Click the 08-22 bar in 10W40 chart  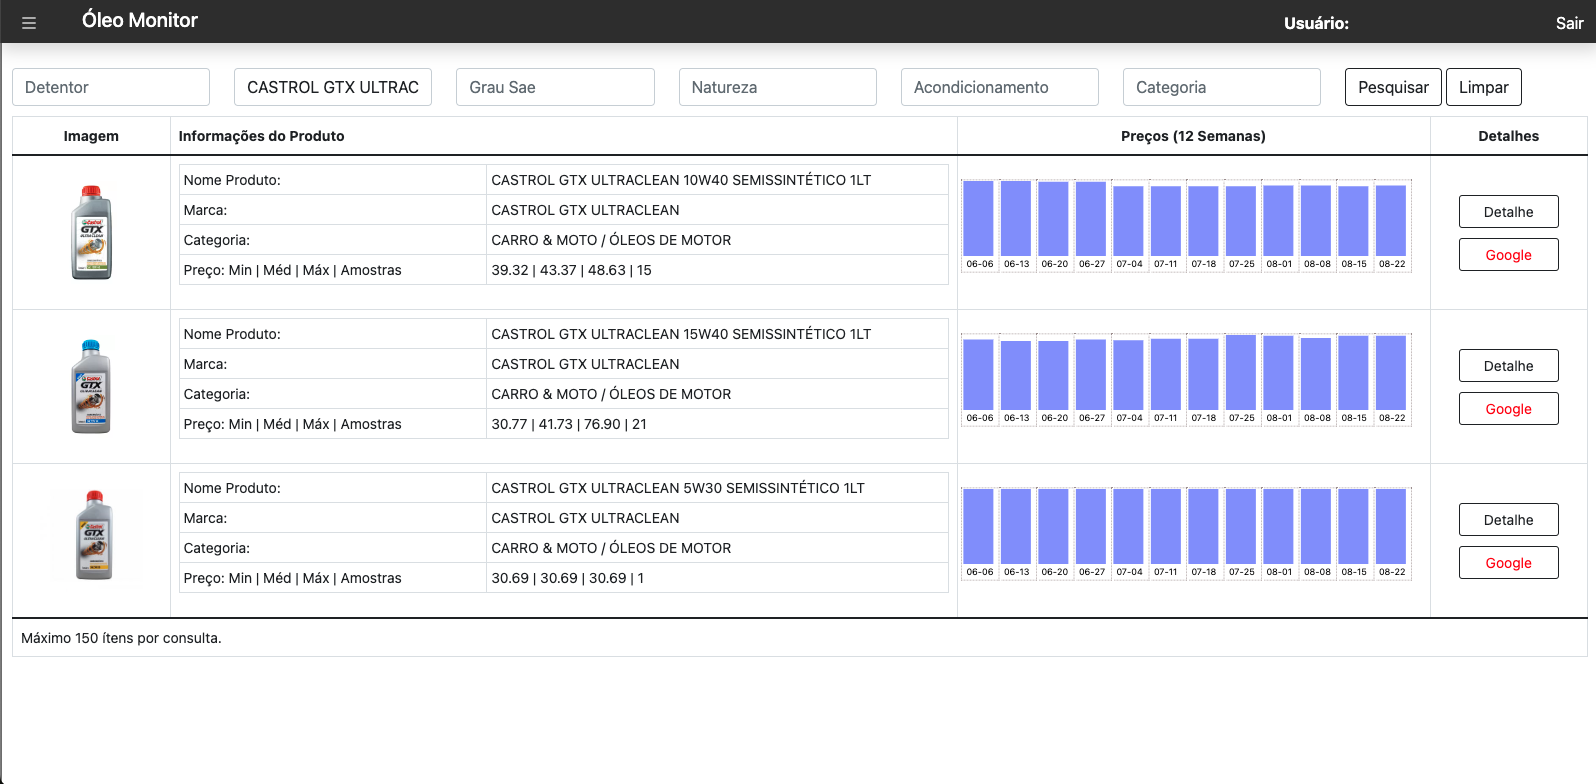(x=1391, y=221)
